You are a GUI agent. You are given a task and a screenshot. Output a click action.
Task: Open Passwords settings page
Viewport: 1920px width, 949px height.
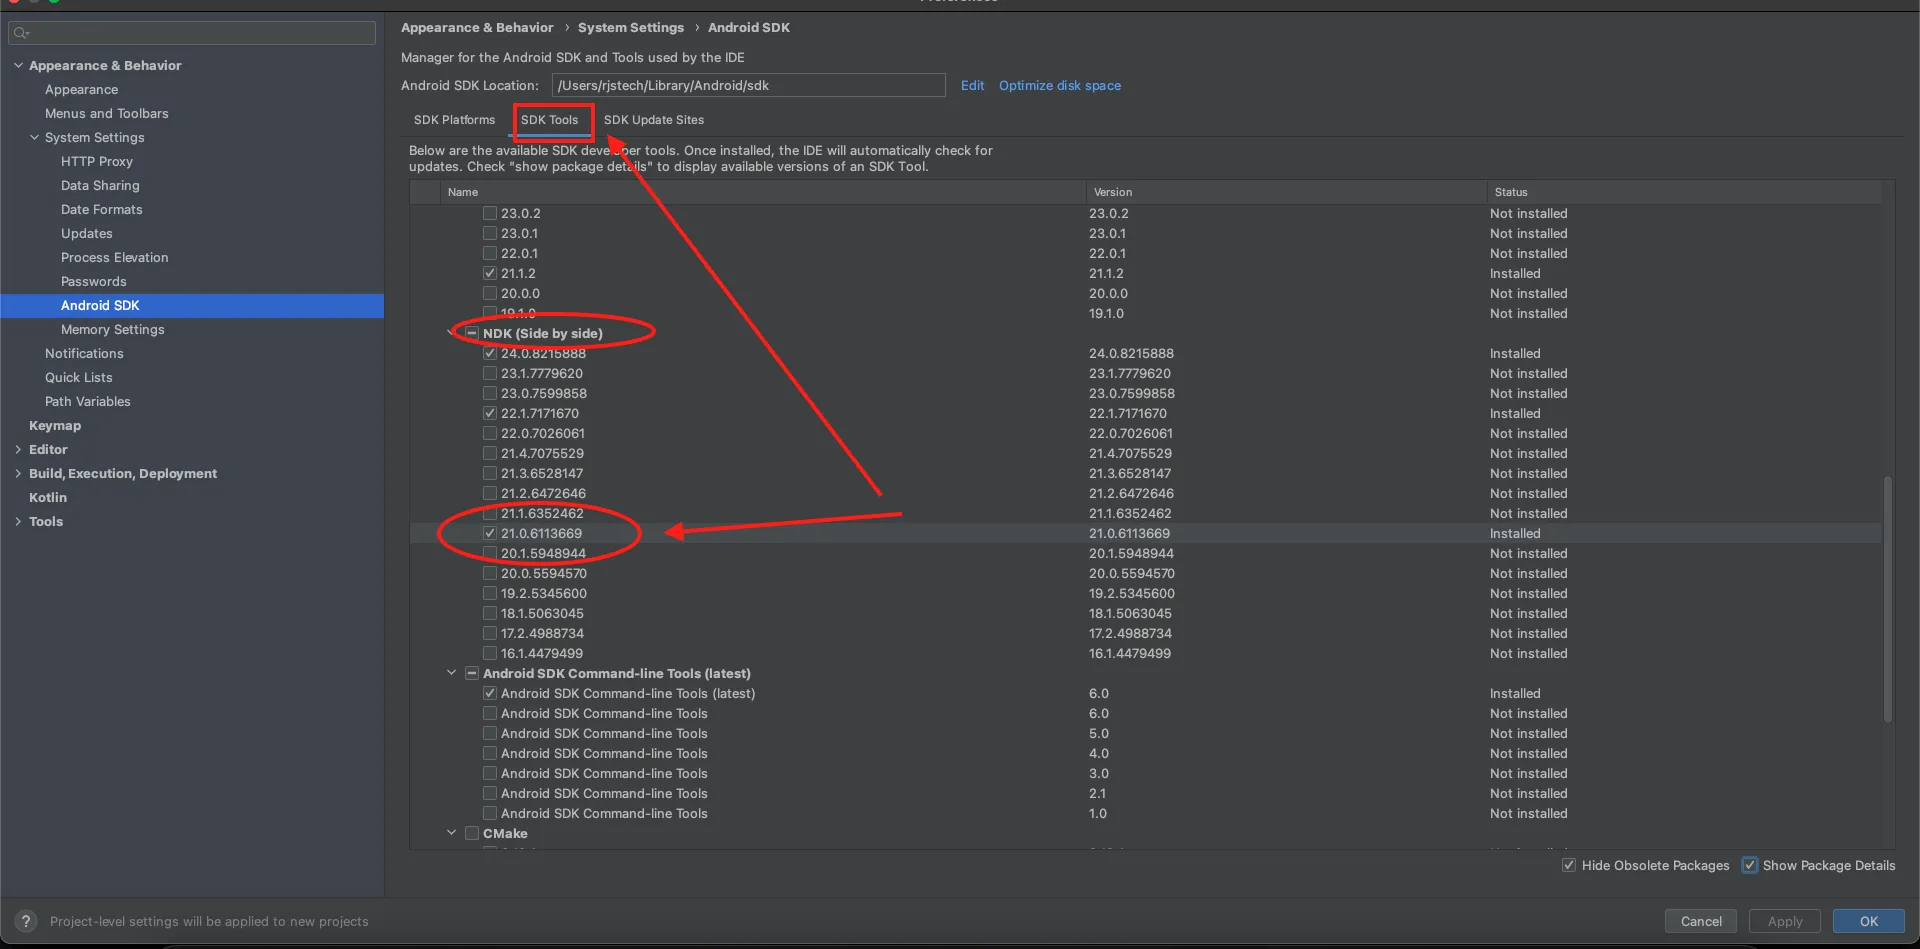click(x=94, y=281)
